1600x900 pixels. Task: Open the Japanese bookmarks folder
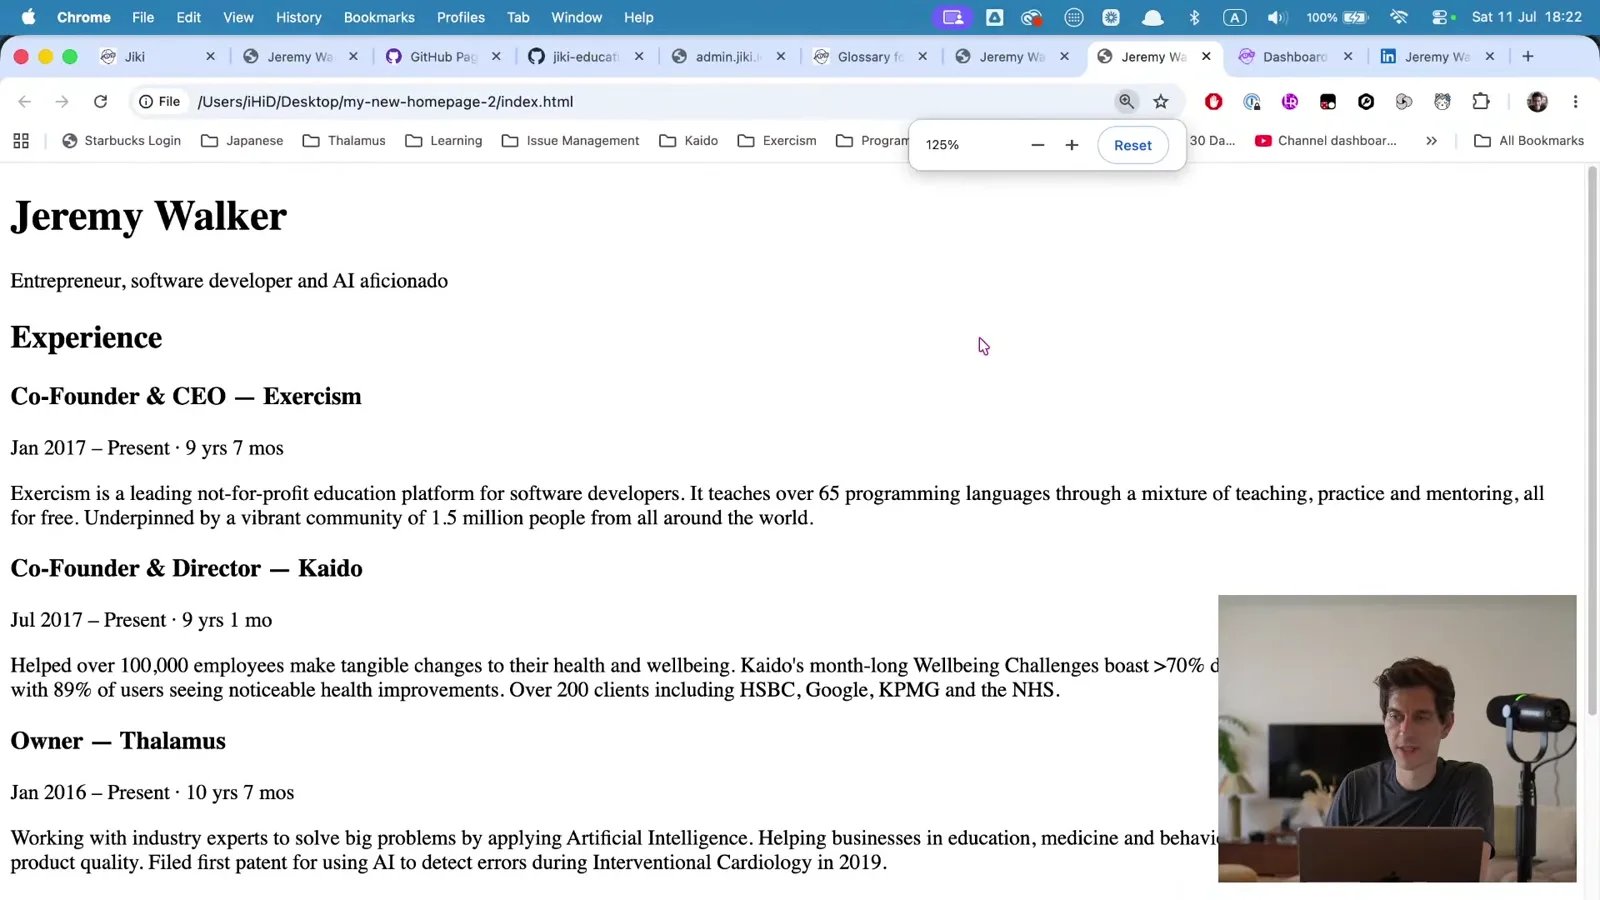242,141
